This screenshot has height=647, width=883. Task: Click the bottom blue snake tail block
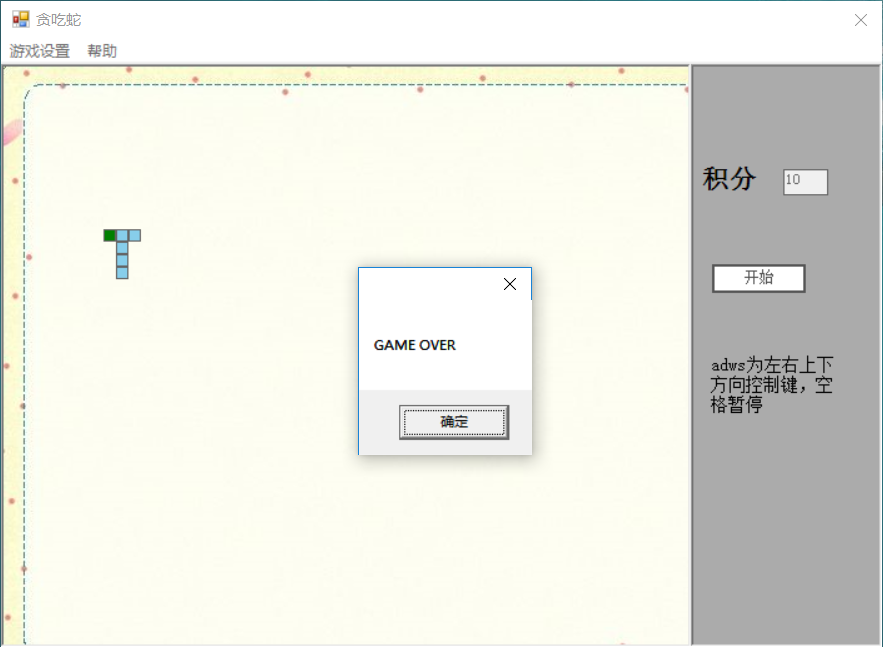click(x=122, y=273)
